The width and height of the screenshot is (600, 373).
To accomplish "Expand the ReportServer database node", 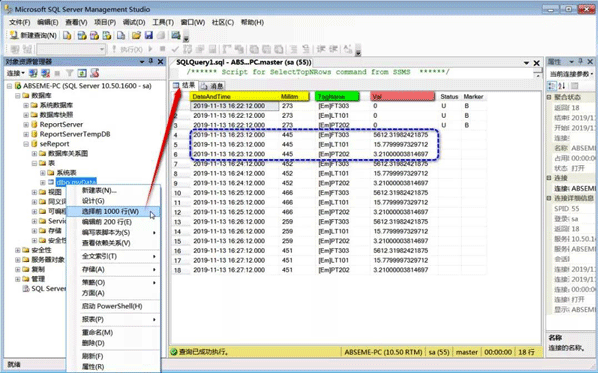I will click(26, 124).
